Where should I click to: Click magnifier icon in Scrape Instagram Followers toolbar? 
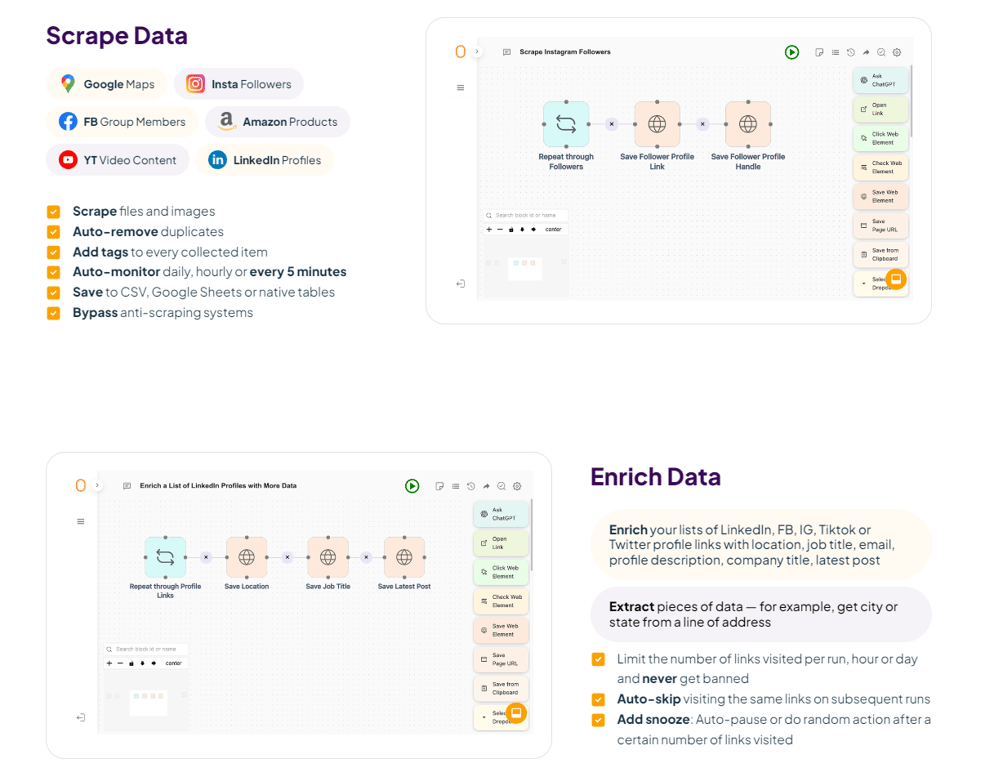coord(881,53)
